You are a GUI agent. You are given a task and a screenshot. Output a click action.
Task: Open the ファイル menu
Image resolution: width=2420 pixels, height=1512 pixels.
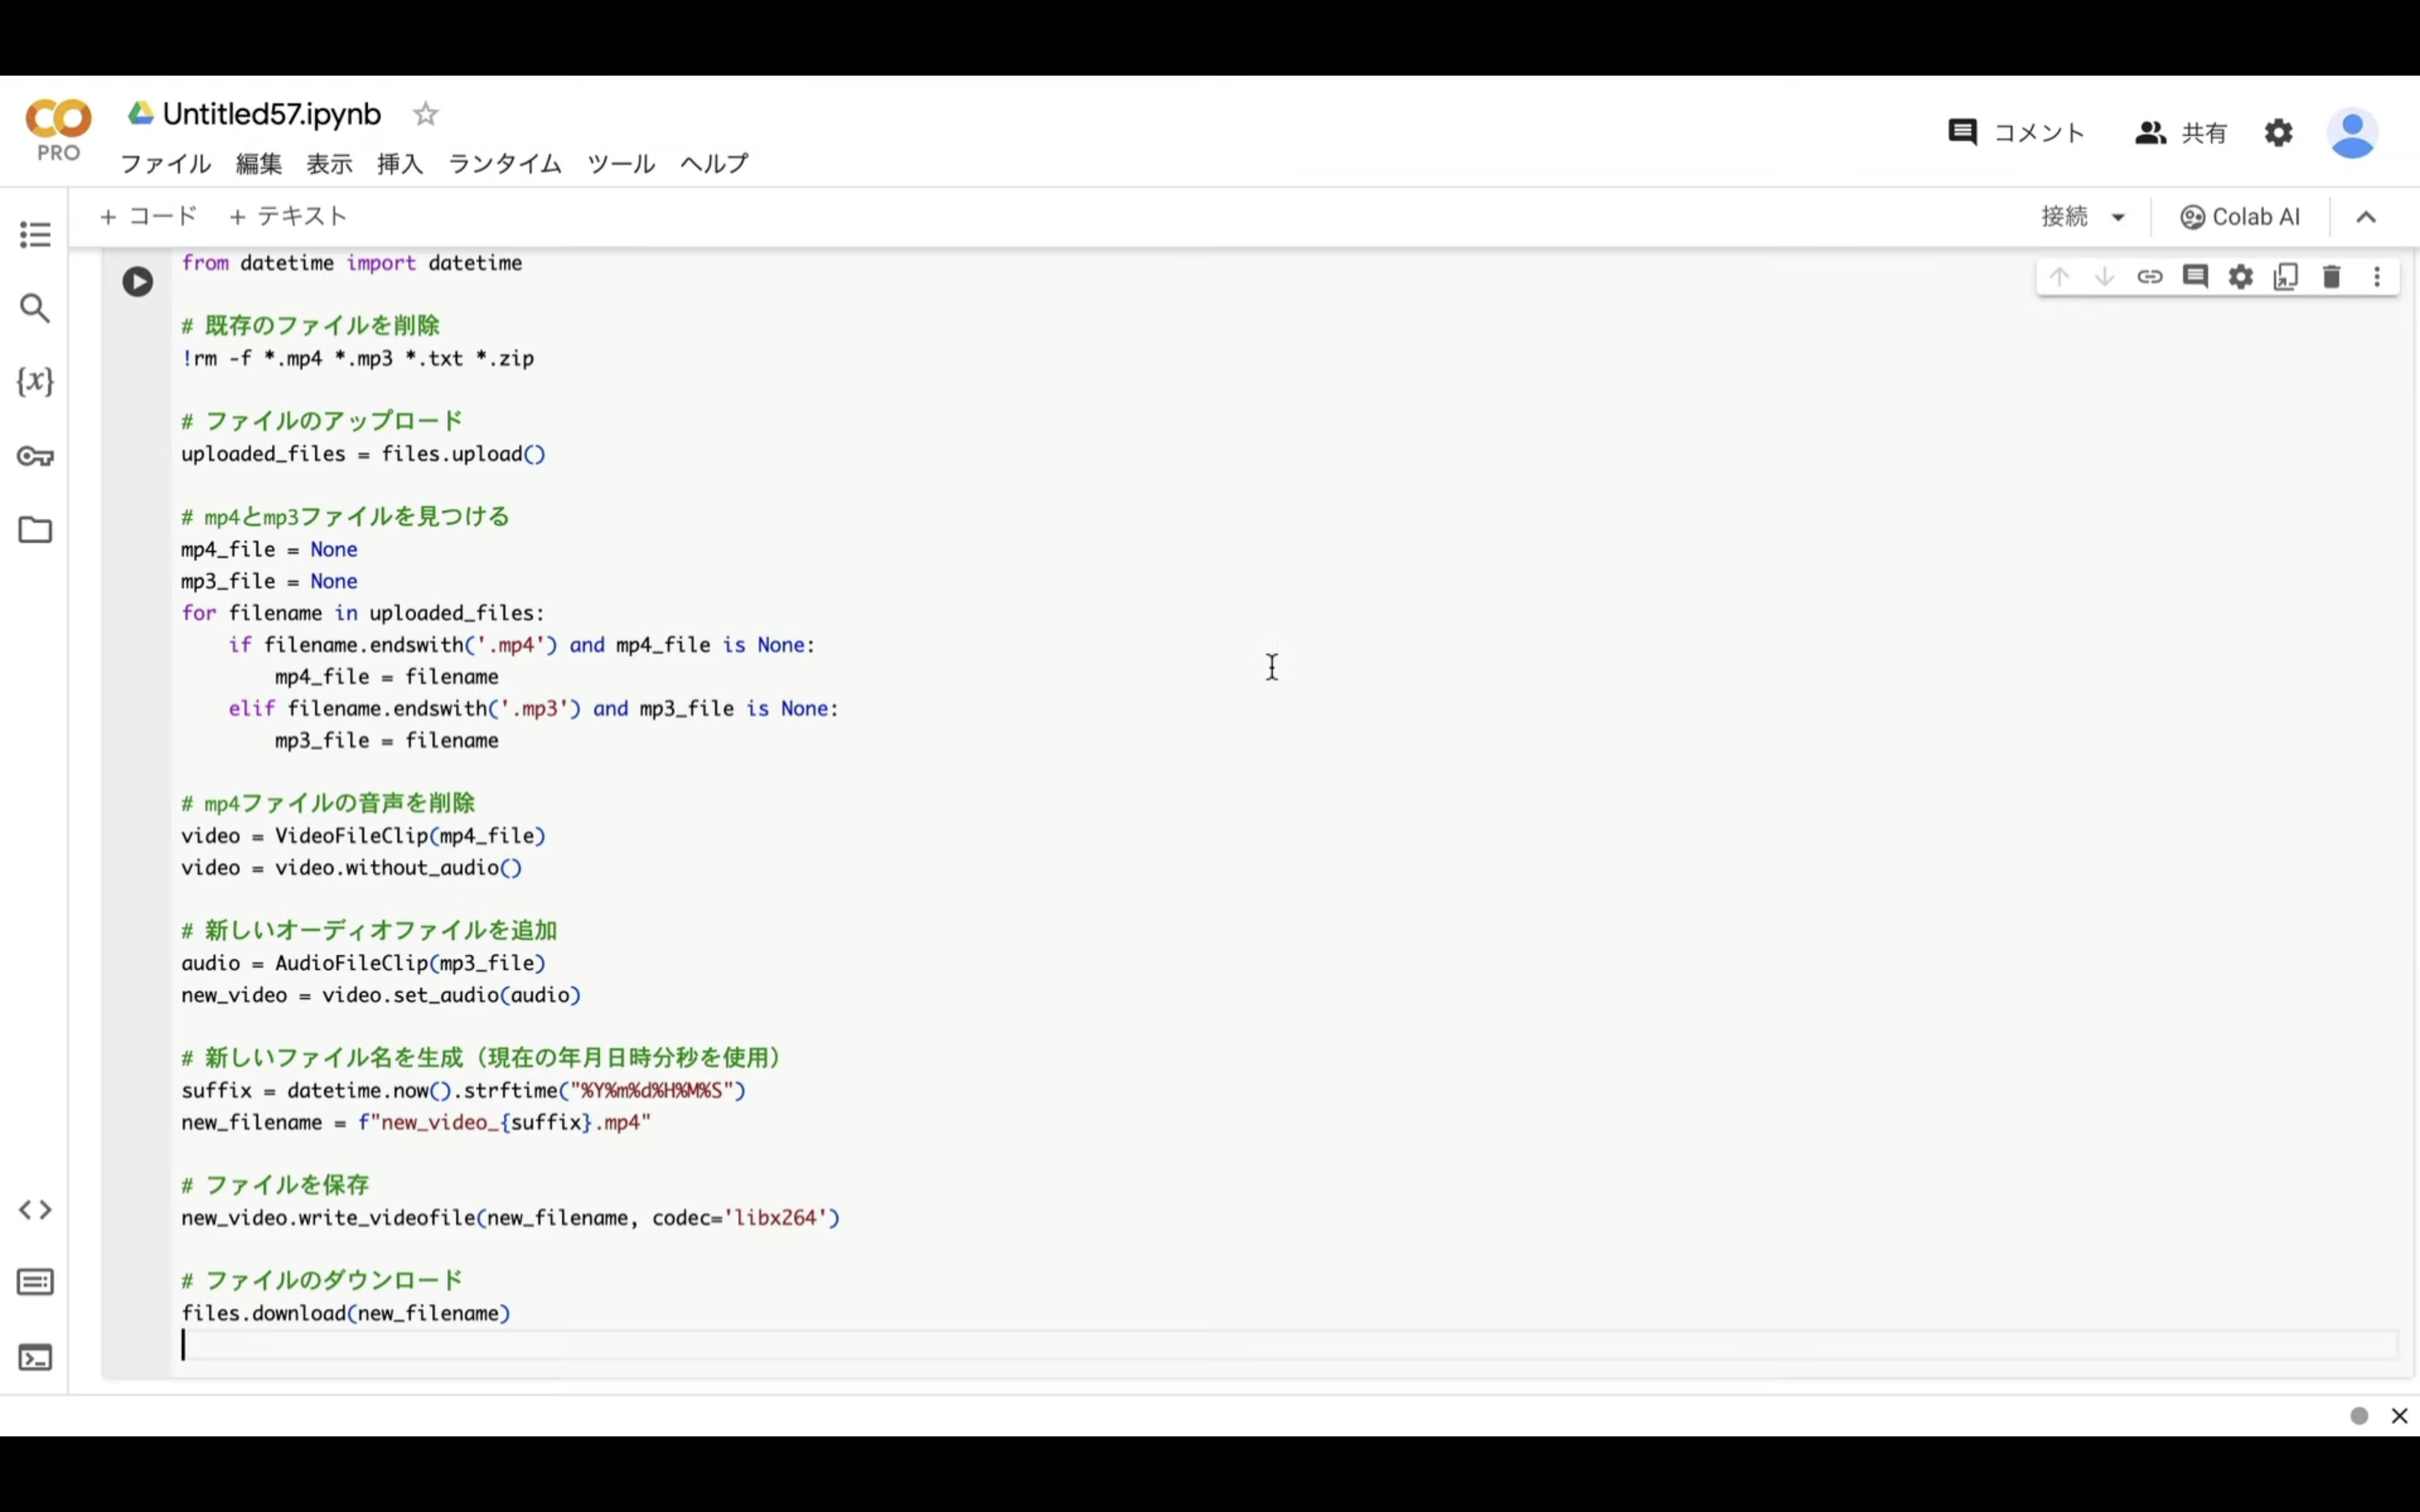tap(166, 164)
